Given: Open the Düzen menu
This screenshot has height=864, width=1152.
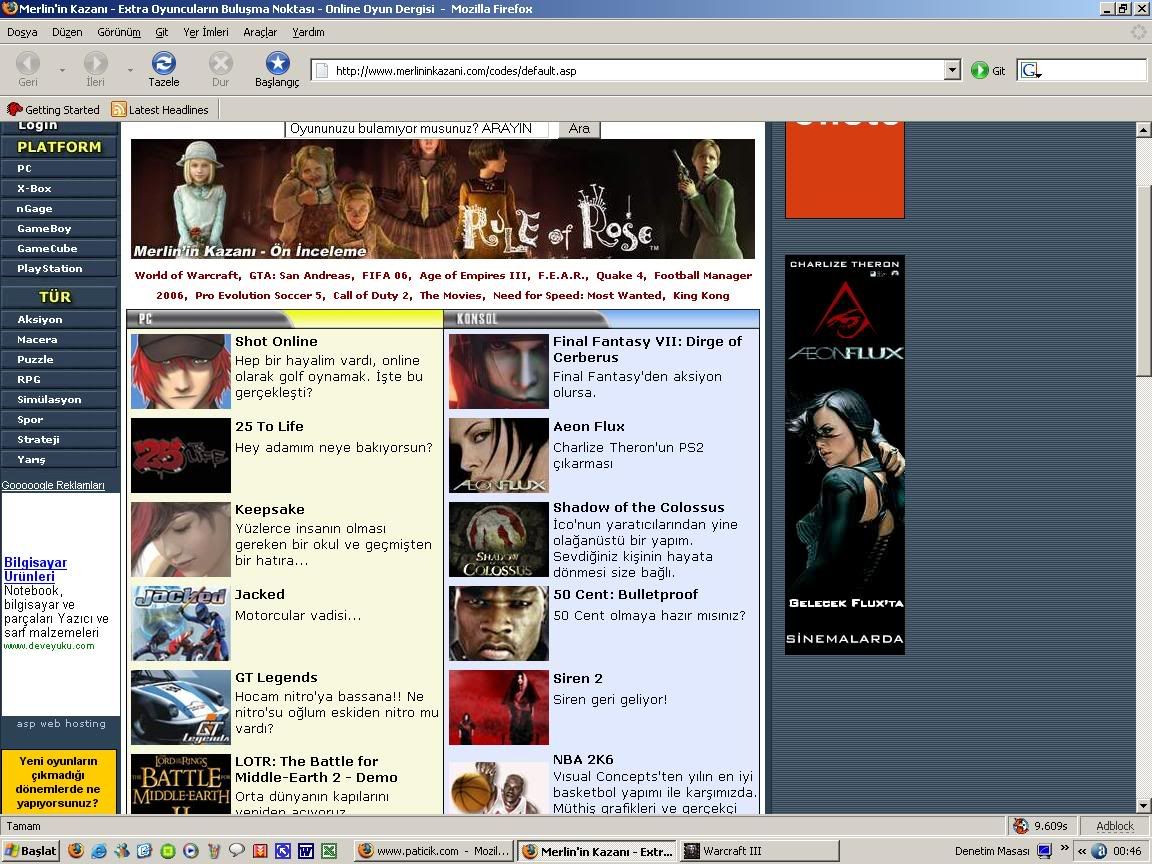Looking at the screenshot, I should pos(67,32).
